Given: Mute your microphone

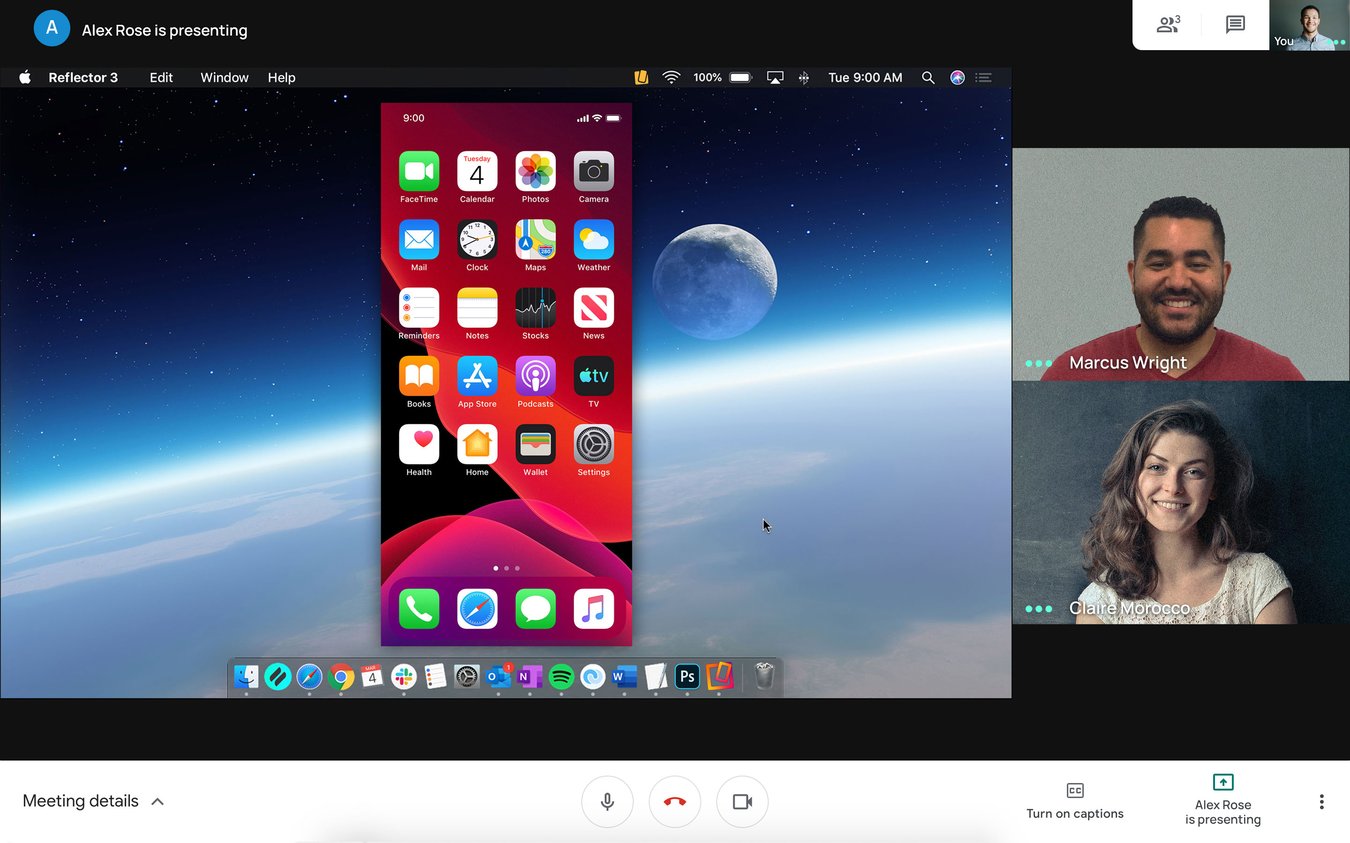Looking at the screenshot, I should [x=607, y=801].
